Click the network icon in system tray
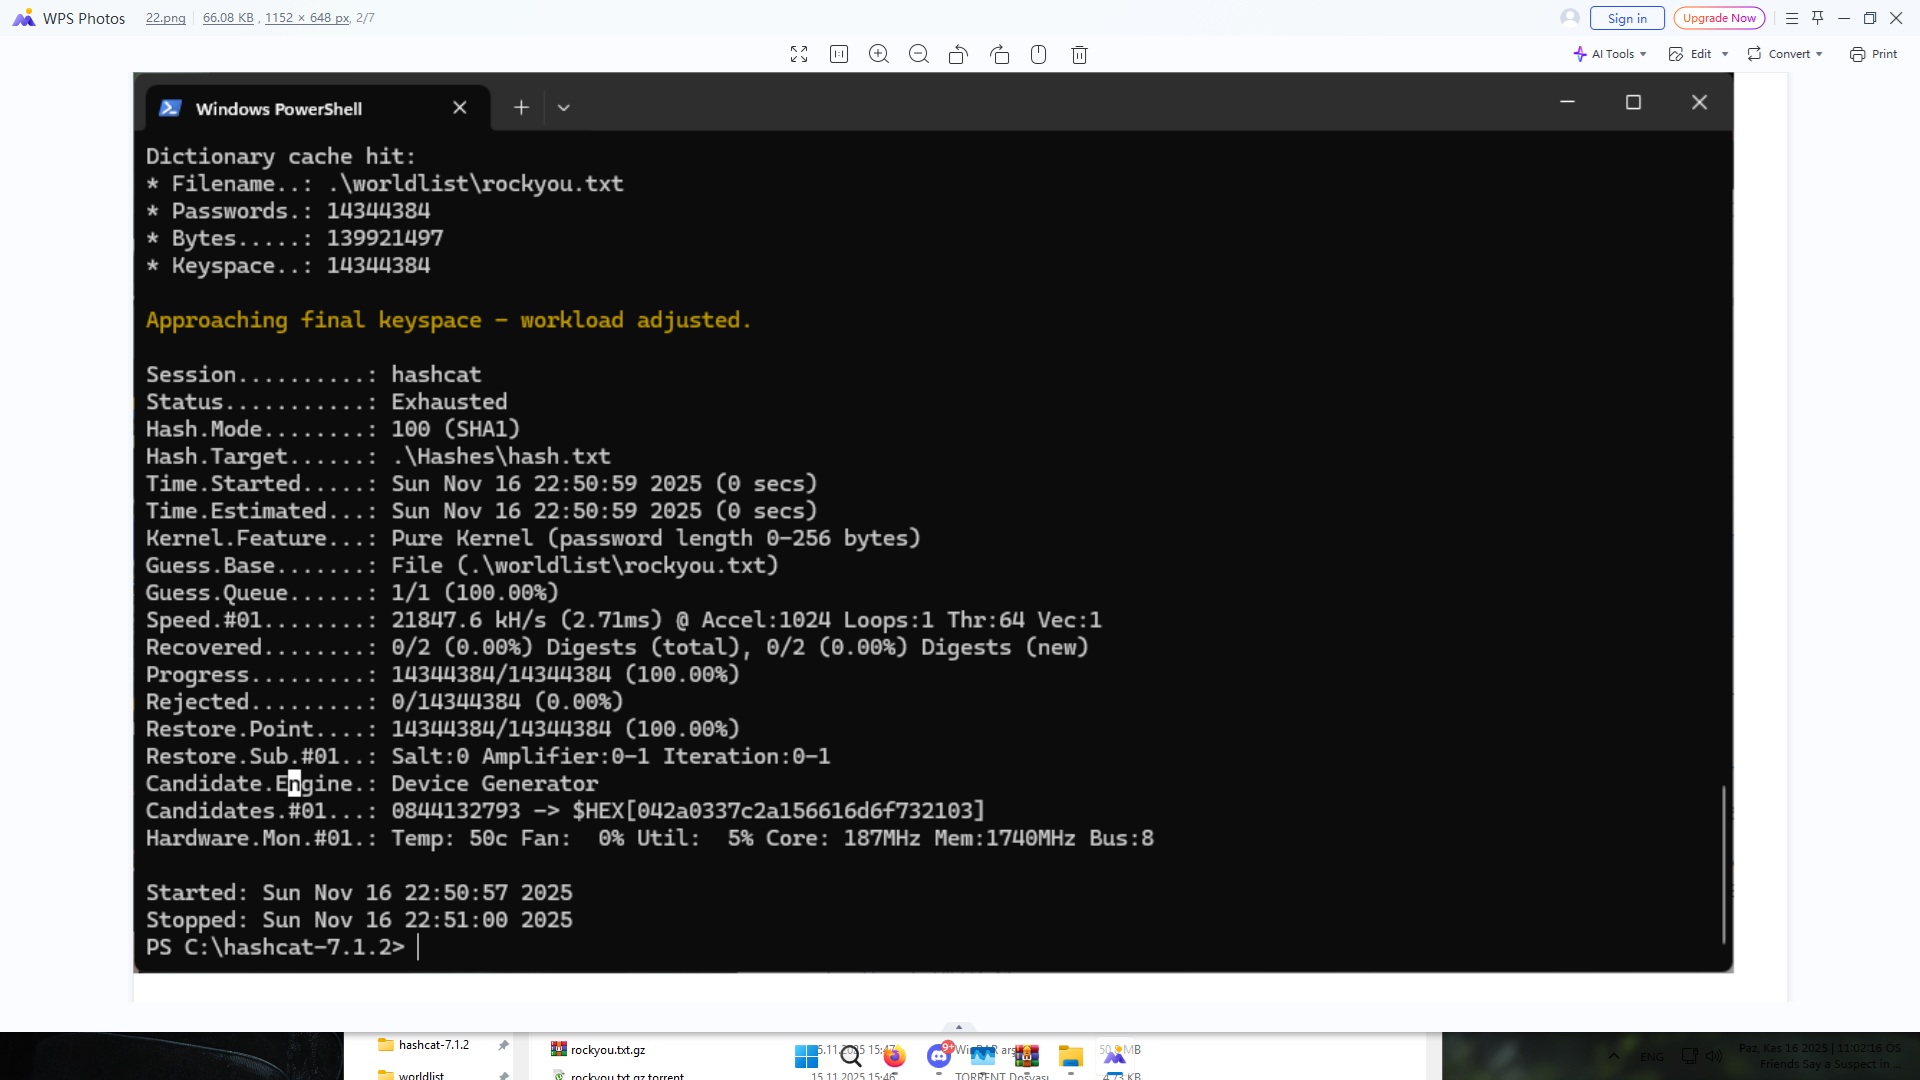Viewport: 1920px width, 1080px height. click(x=1690, y=1056)
